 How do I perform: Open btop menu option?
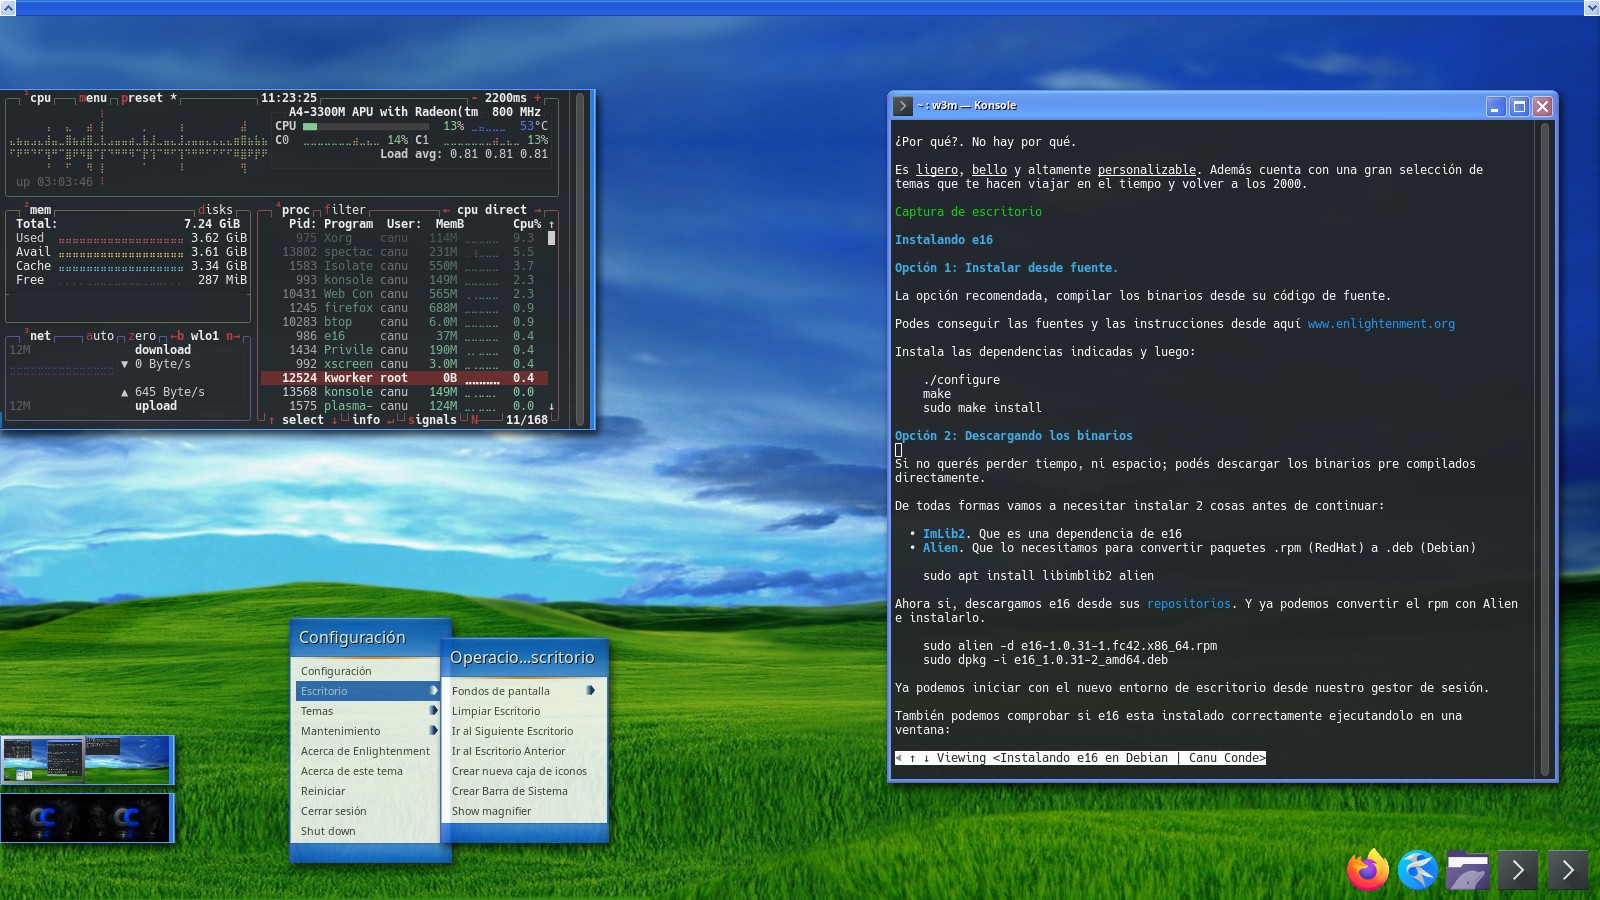(92, 98)
